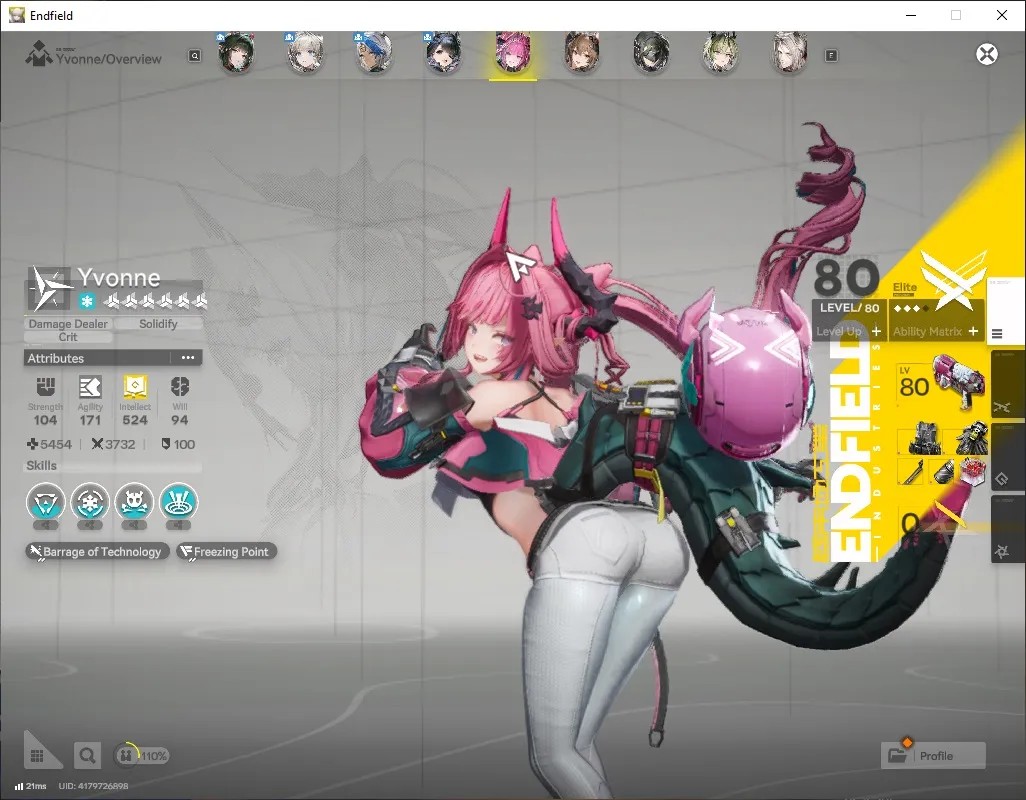The image size is (1026, 800).
Task: Open the masked coat gear slot
Action: point(971,438)
